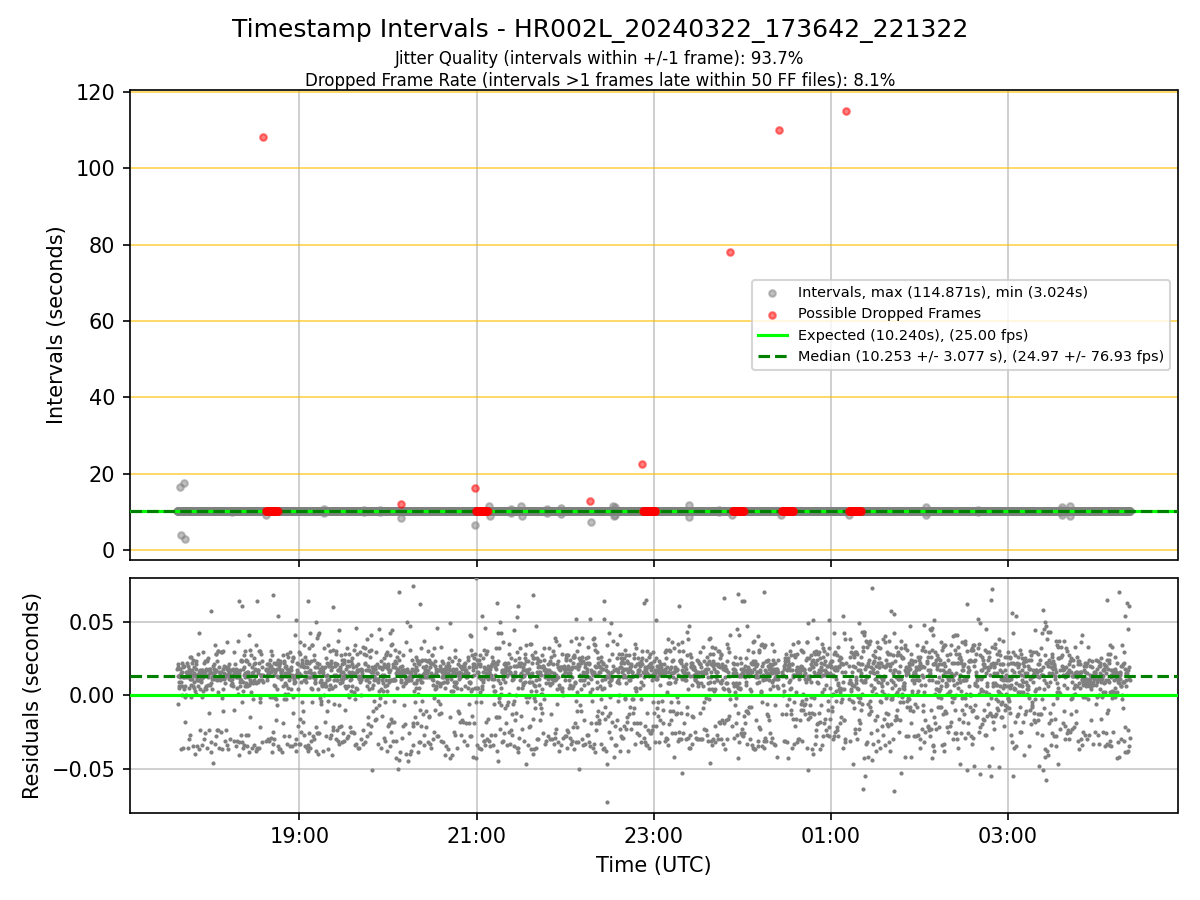Click the plot title 'Timestamp Intervals - HR002L_20240322_173642_221322'
The image size is (1200, 900).
[600, 29]
